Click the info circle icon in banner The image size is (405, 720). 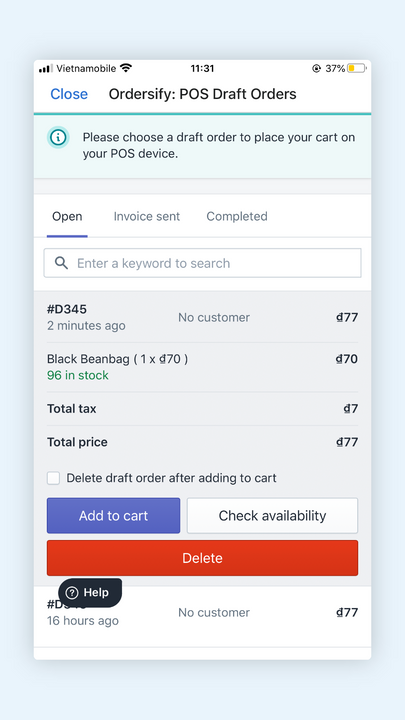point(58,137)
